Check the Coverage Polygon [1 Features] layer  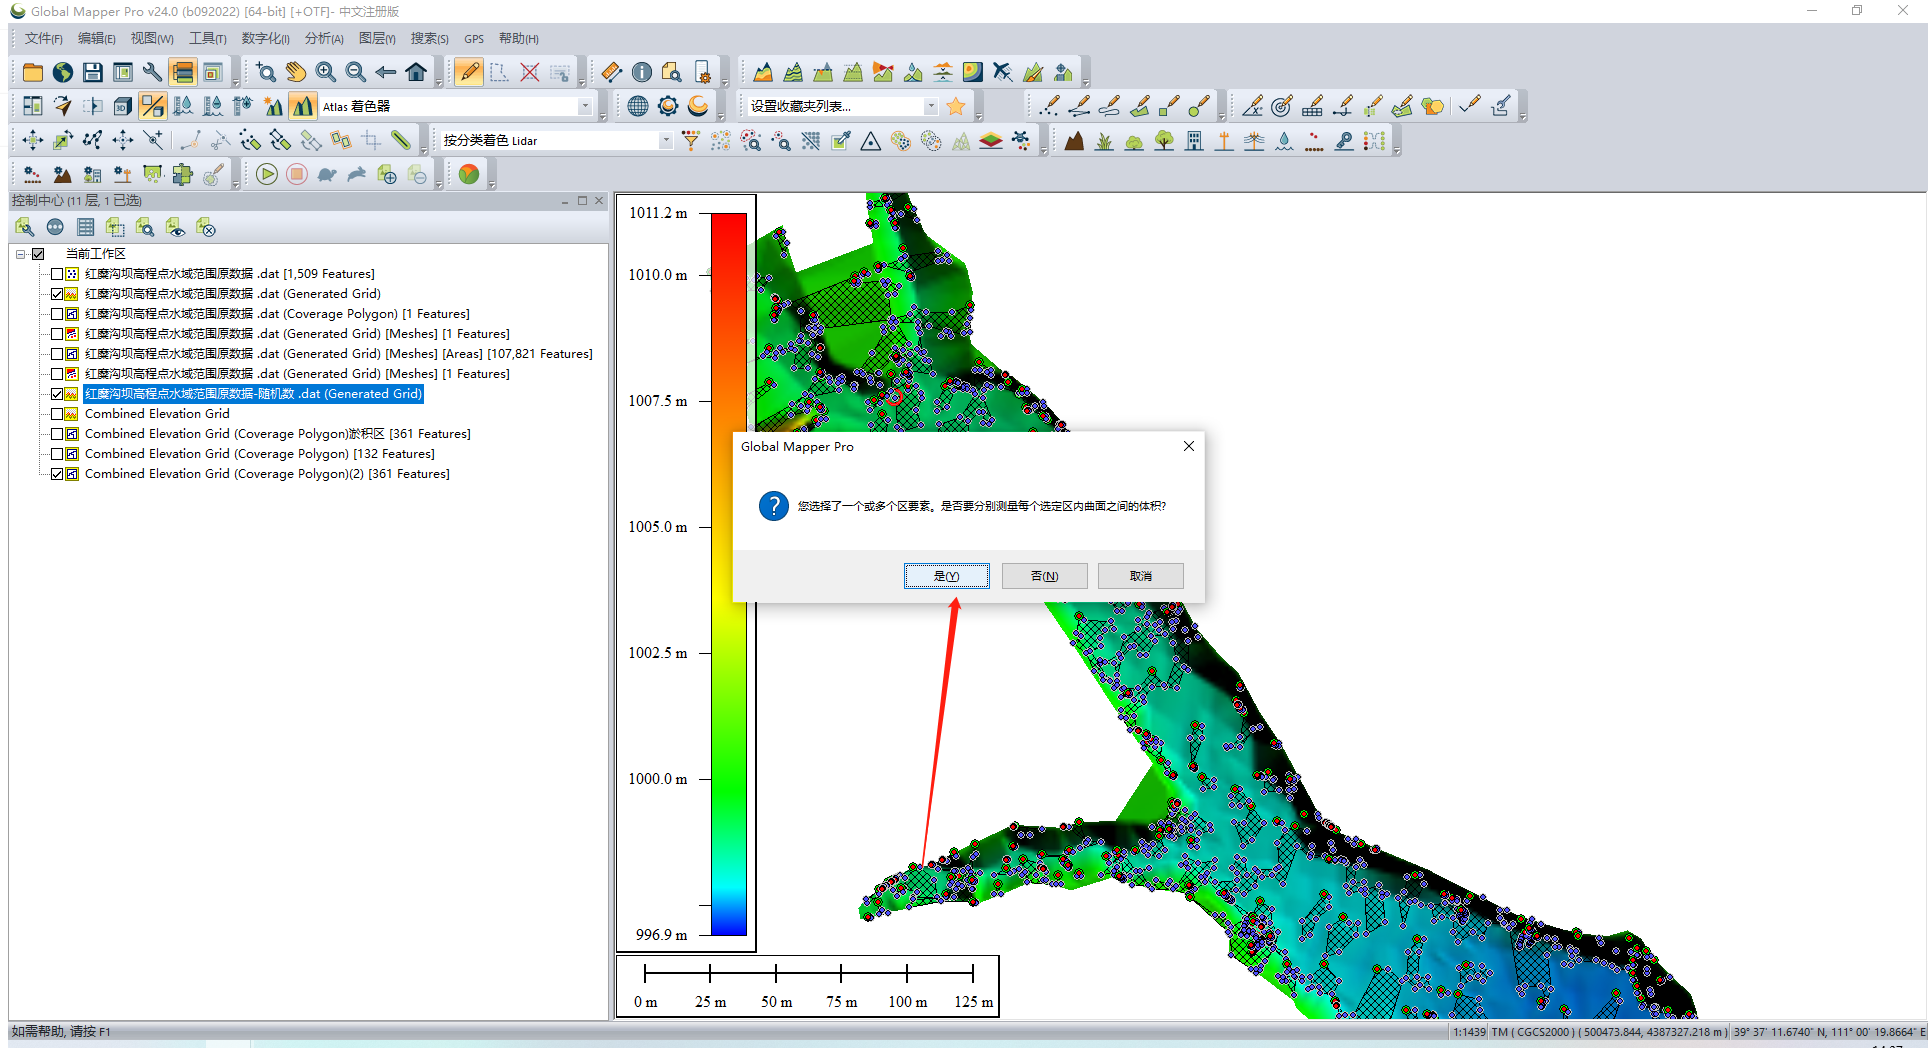(57, 314)
